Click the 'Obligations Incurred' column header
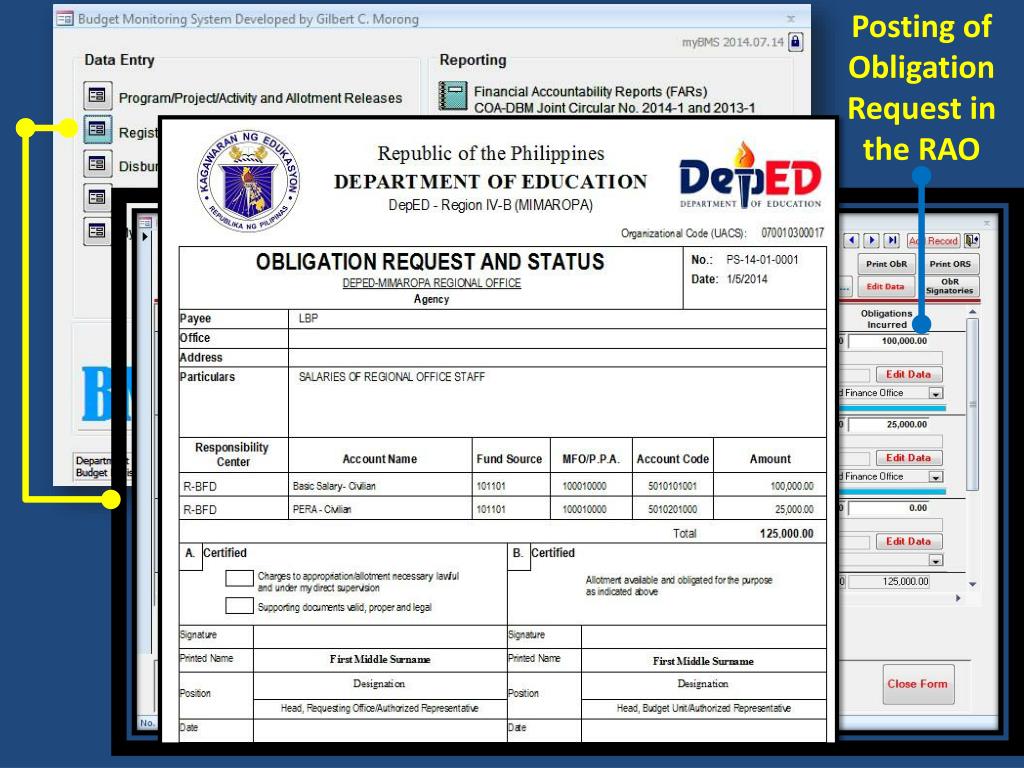Screen dimensions: 1024x768 point(886,319)
